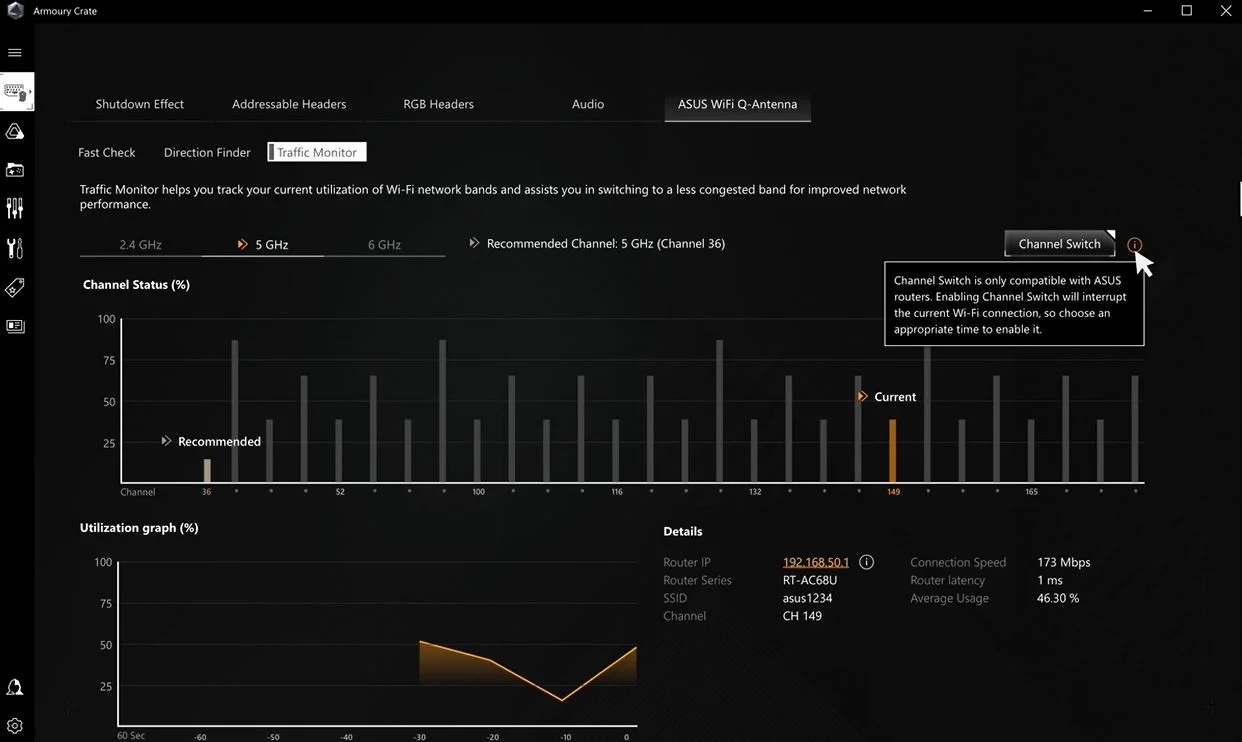
Task: Switch to the Addressable Headers tab
Action: 289,104
